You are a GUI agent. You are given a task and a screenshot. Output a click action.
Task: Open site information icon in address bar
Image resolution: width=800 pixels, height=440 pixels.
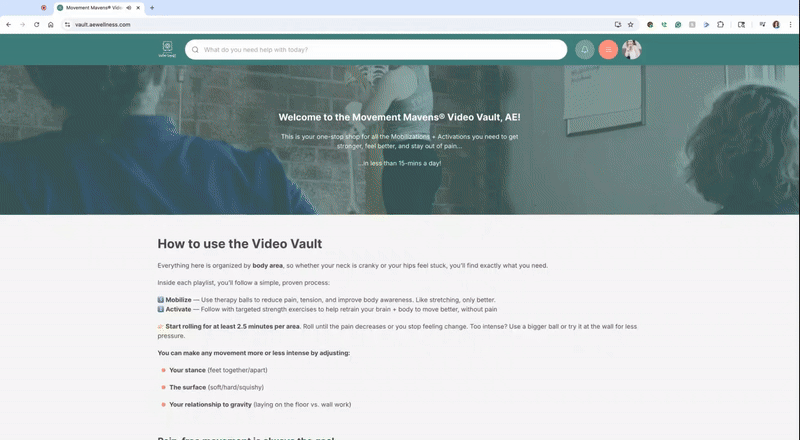[x=67, y=25]
